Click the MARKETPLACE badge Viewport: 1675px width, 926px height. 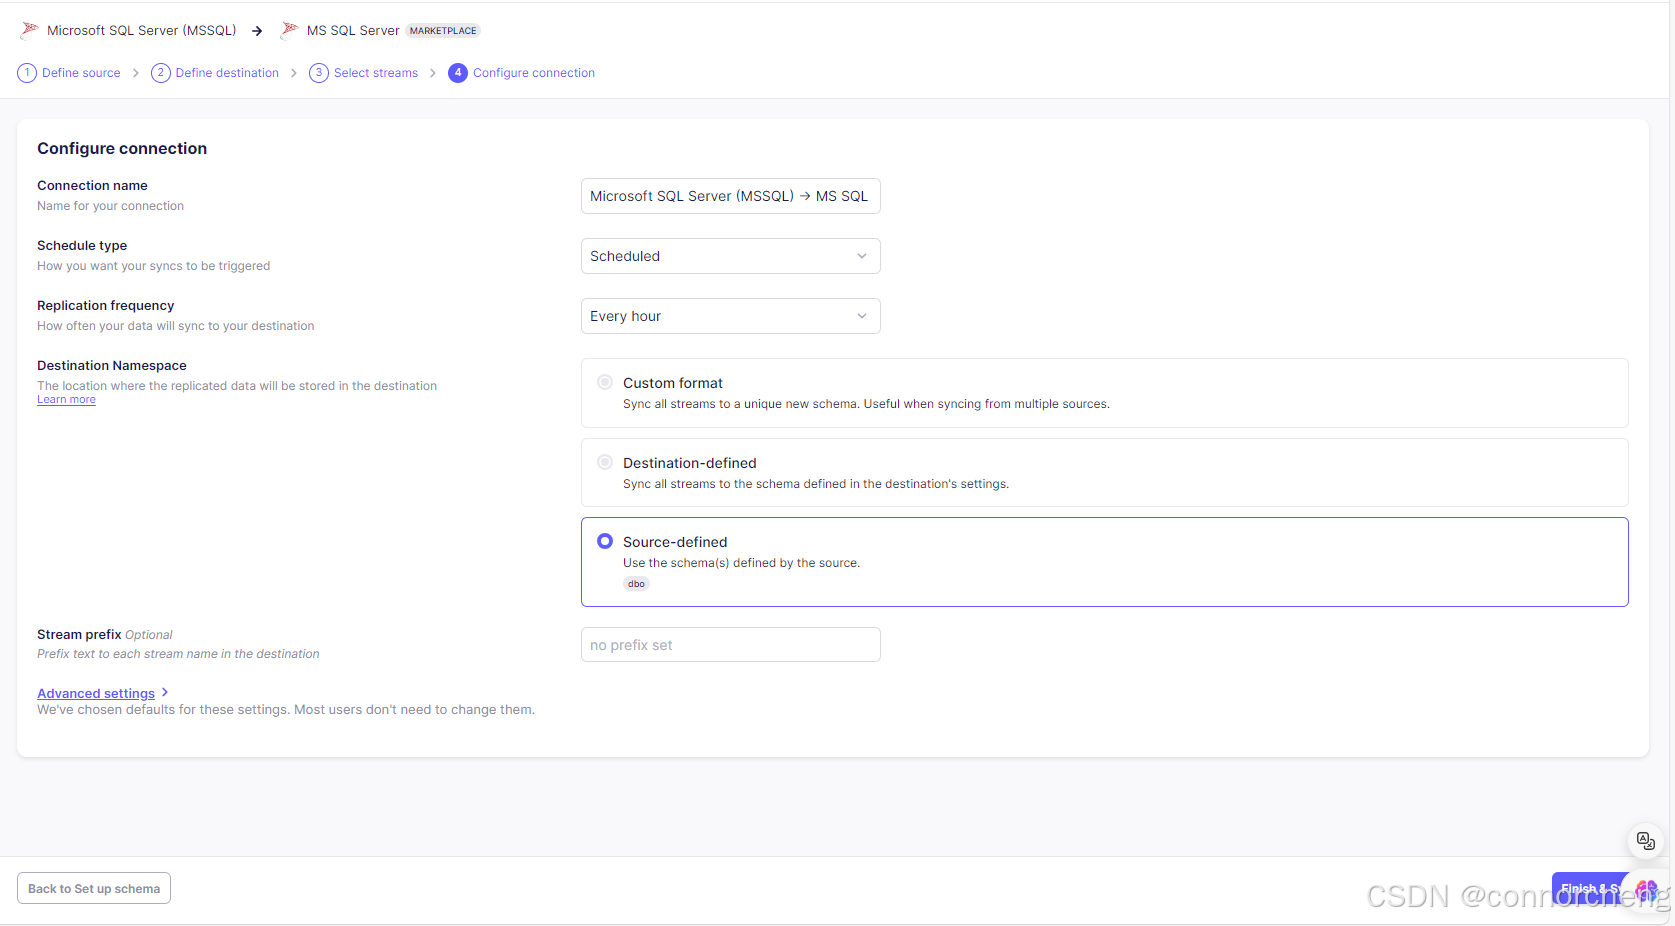tap(443, 31)
